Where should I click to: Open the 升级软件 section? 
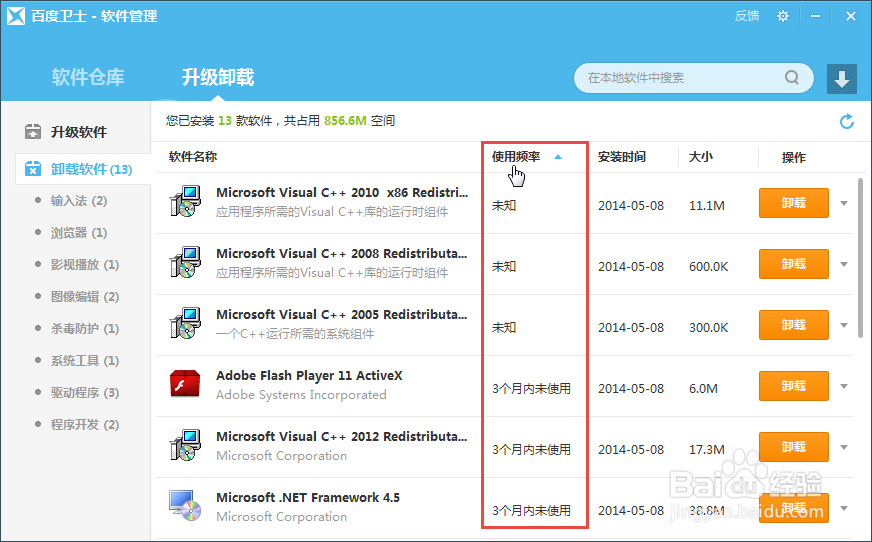pos(78,132)
